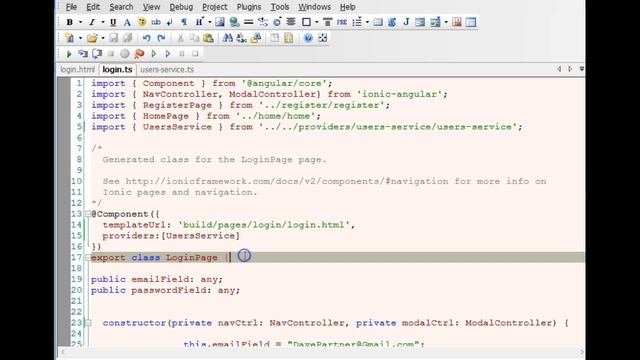Toggle full screen mode icon
Viewport: 640px width, 360px height.
point(322,38)
